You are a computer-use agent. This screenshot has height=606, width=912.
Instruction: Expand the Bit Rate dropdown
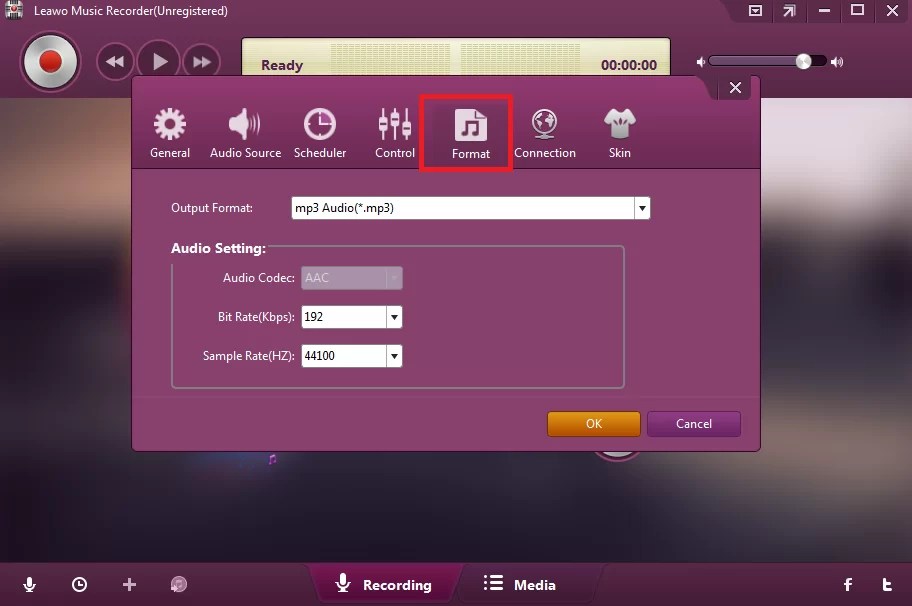click(394, 316)
